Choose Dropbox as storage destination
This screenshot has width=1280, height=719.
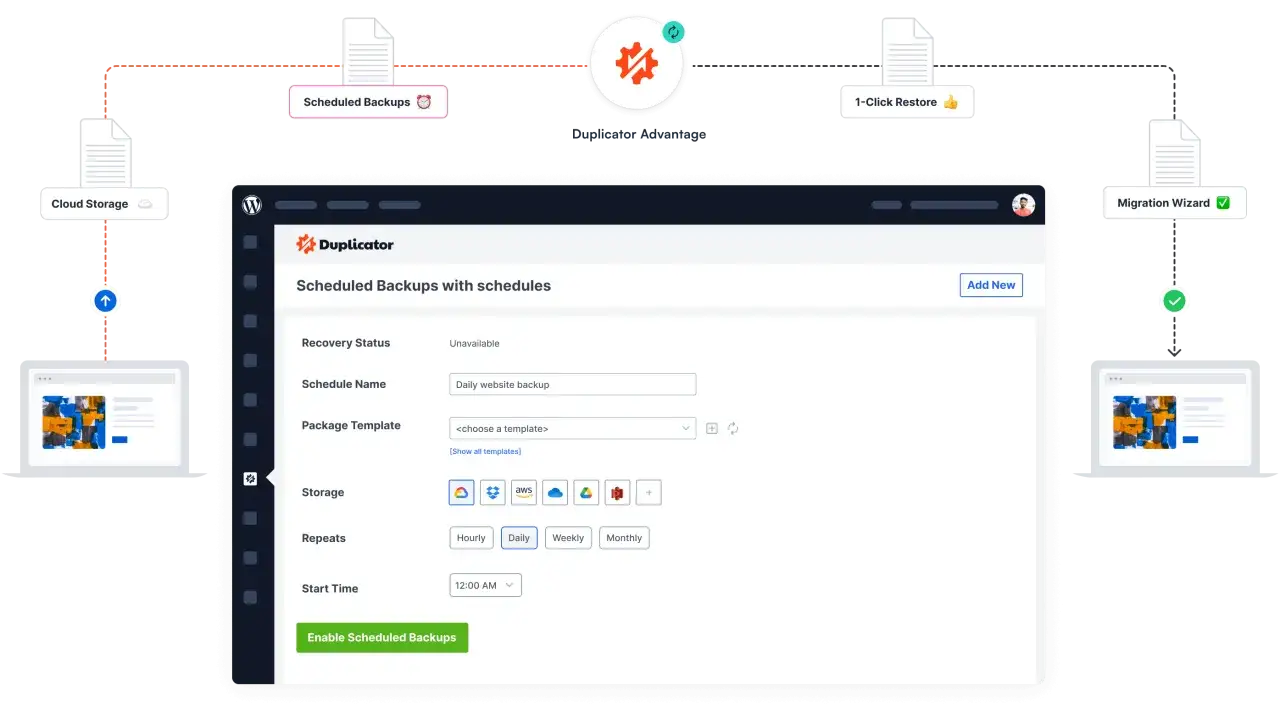tap(493, 492)
